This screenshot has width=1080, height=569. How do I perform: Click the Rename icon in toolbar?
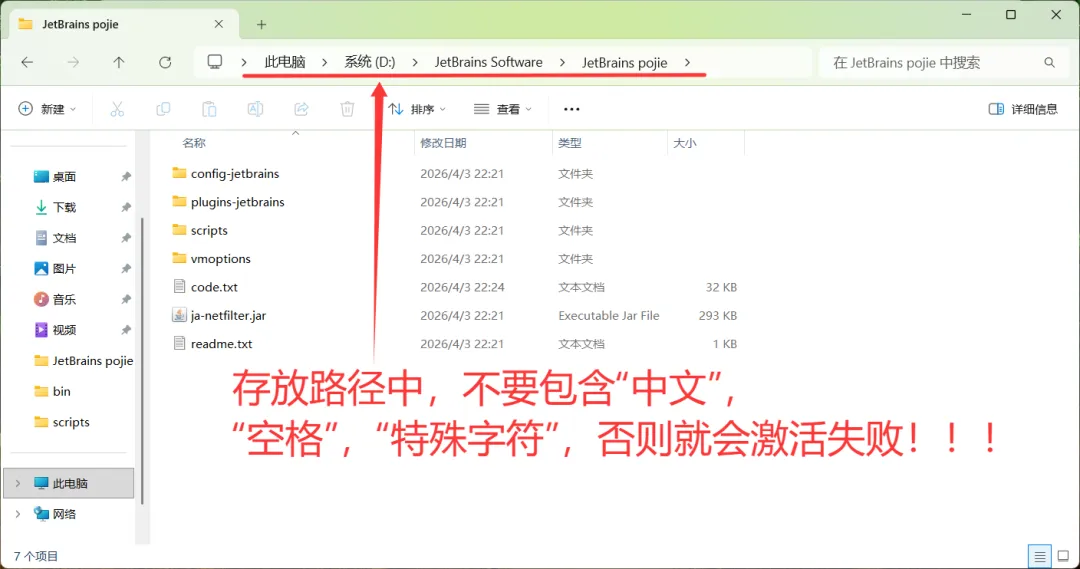click(x=255, y=109)
